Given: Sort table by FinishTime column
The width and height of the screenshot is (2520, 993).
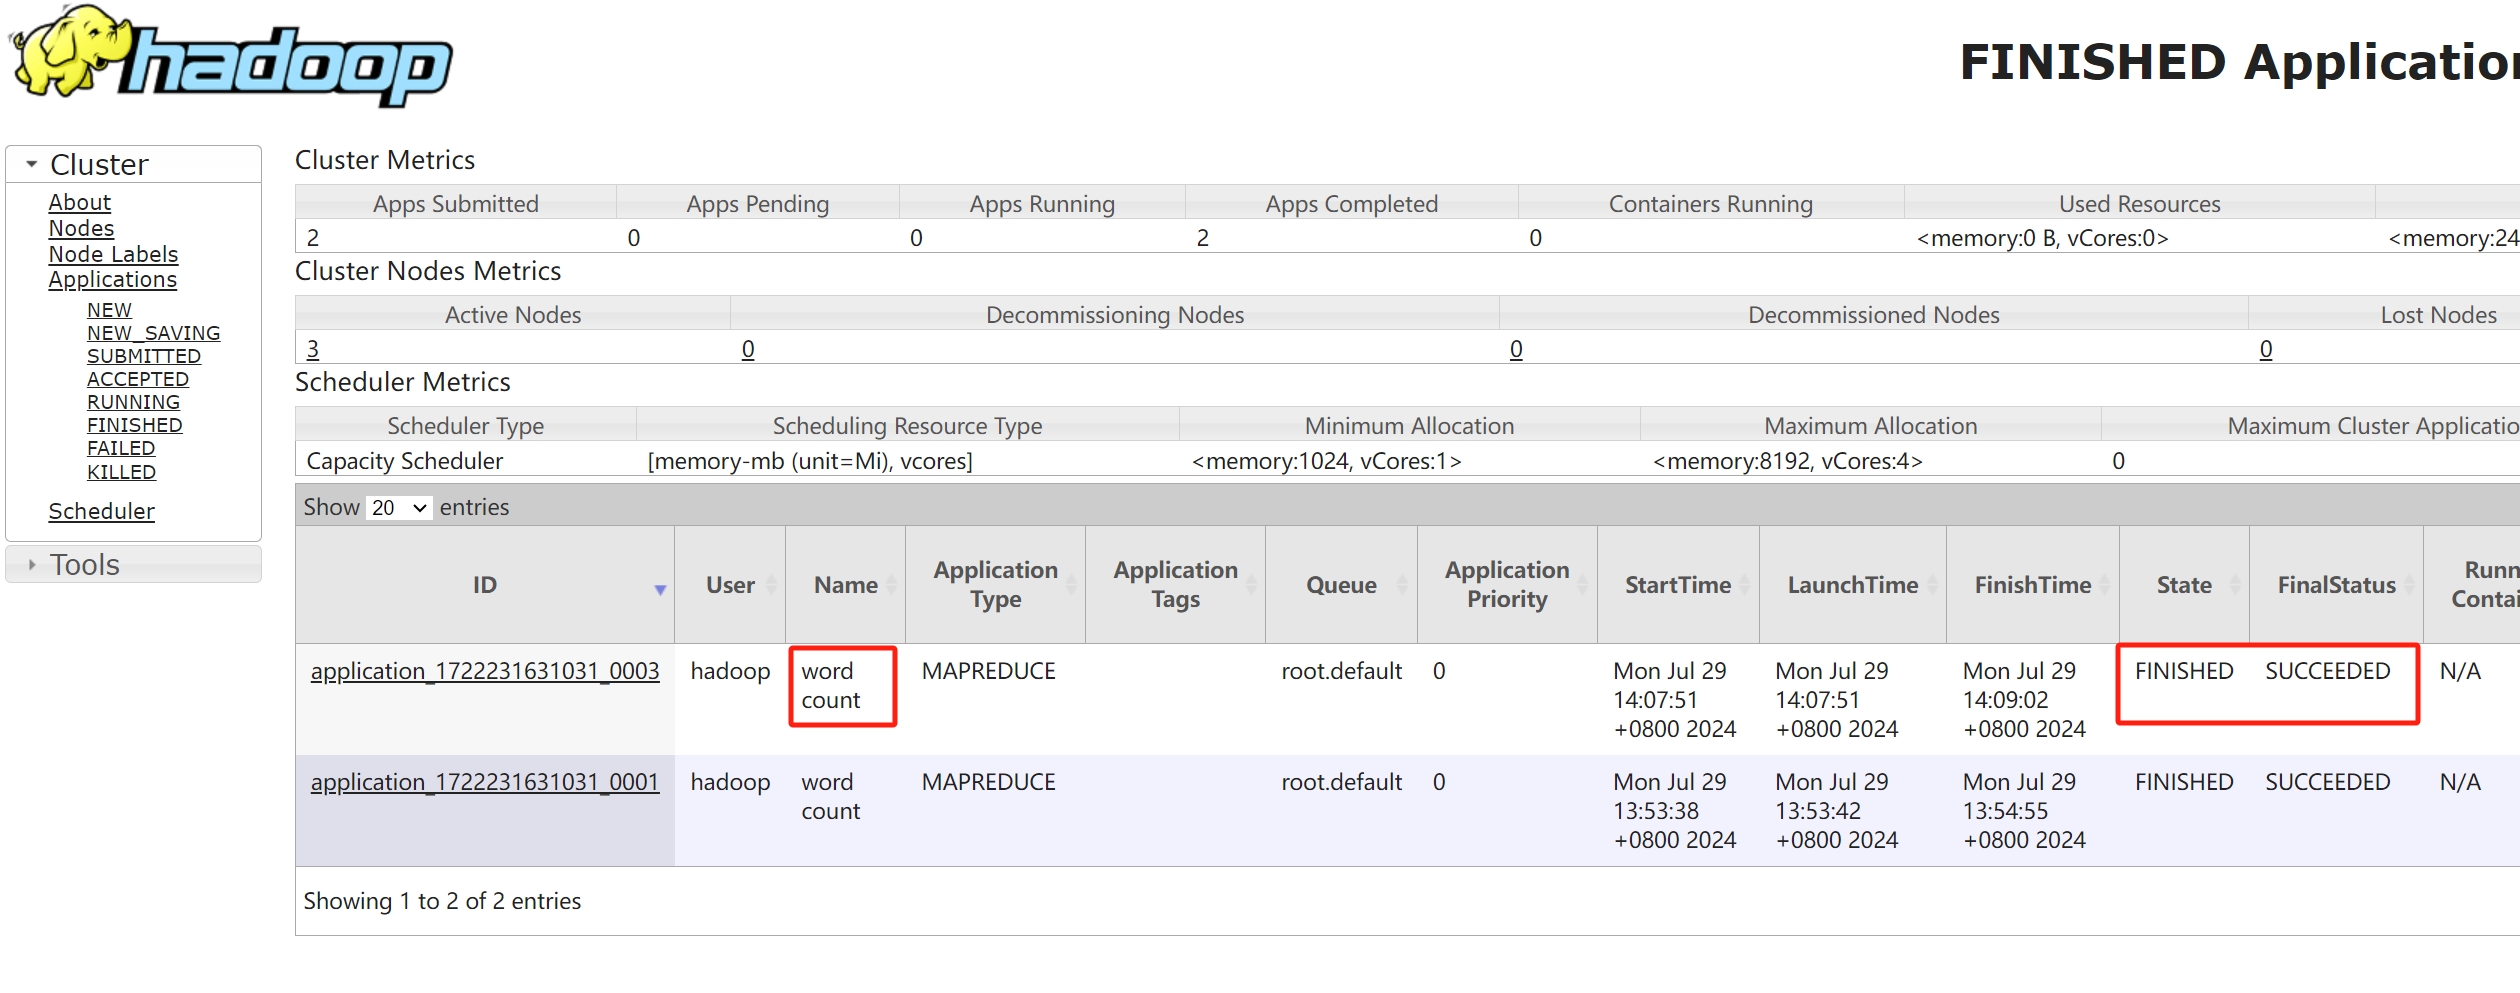Looking at the screenshot, I should pyautogui.click(x=2033, y=585).
